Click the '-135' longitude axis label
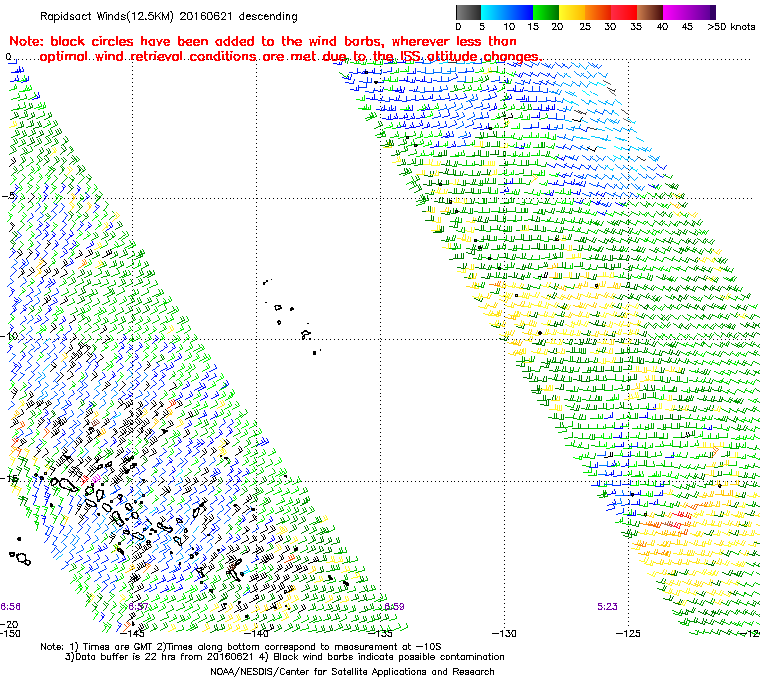 pos(380,633)
